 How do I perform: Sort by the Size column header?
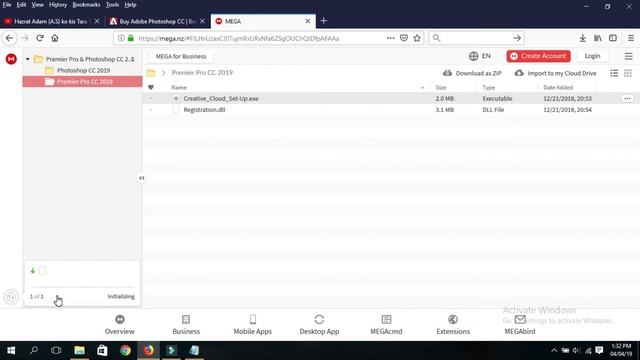pos(441,88)
